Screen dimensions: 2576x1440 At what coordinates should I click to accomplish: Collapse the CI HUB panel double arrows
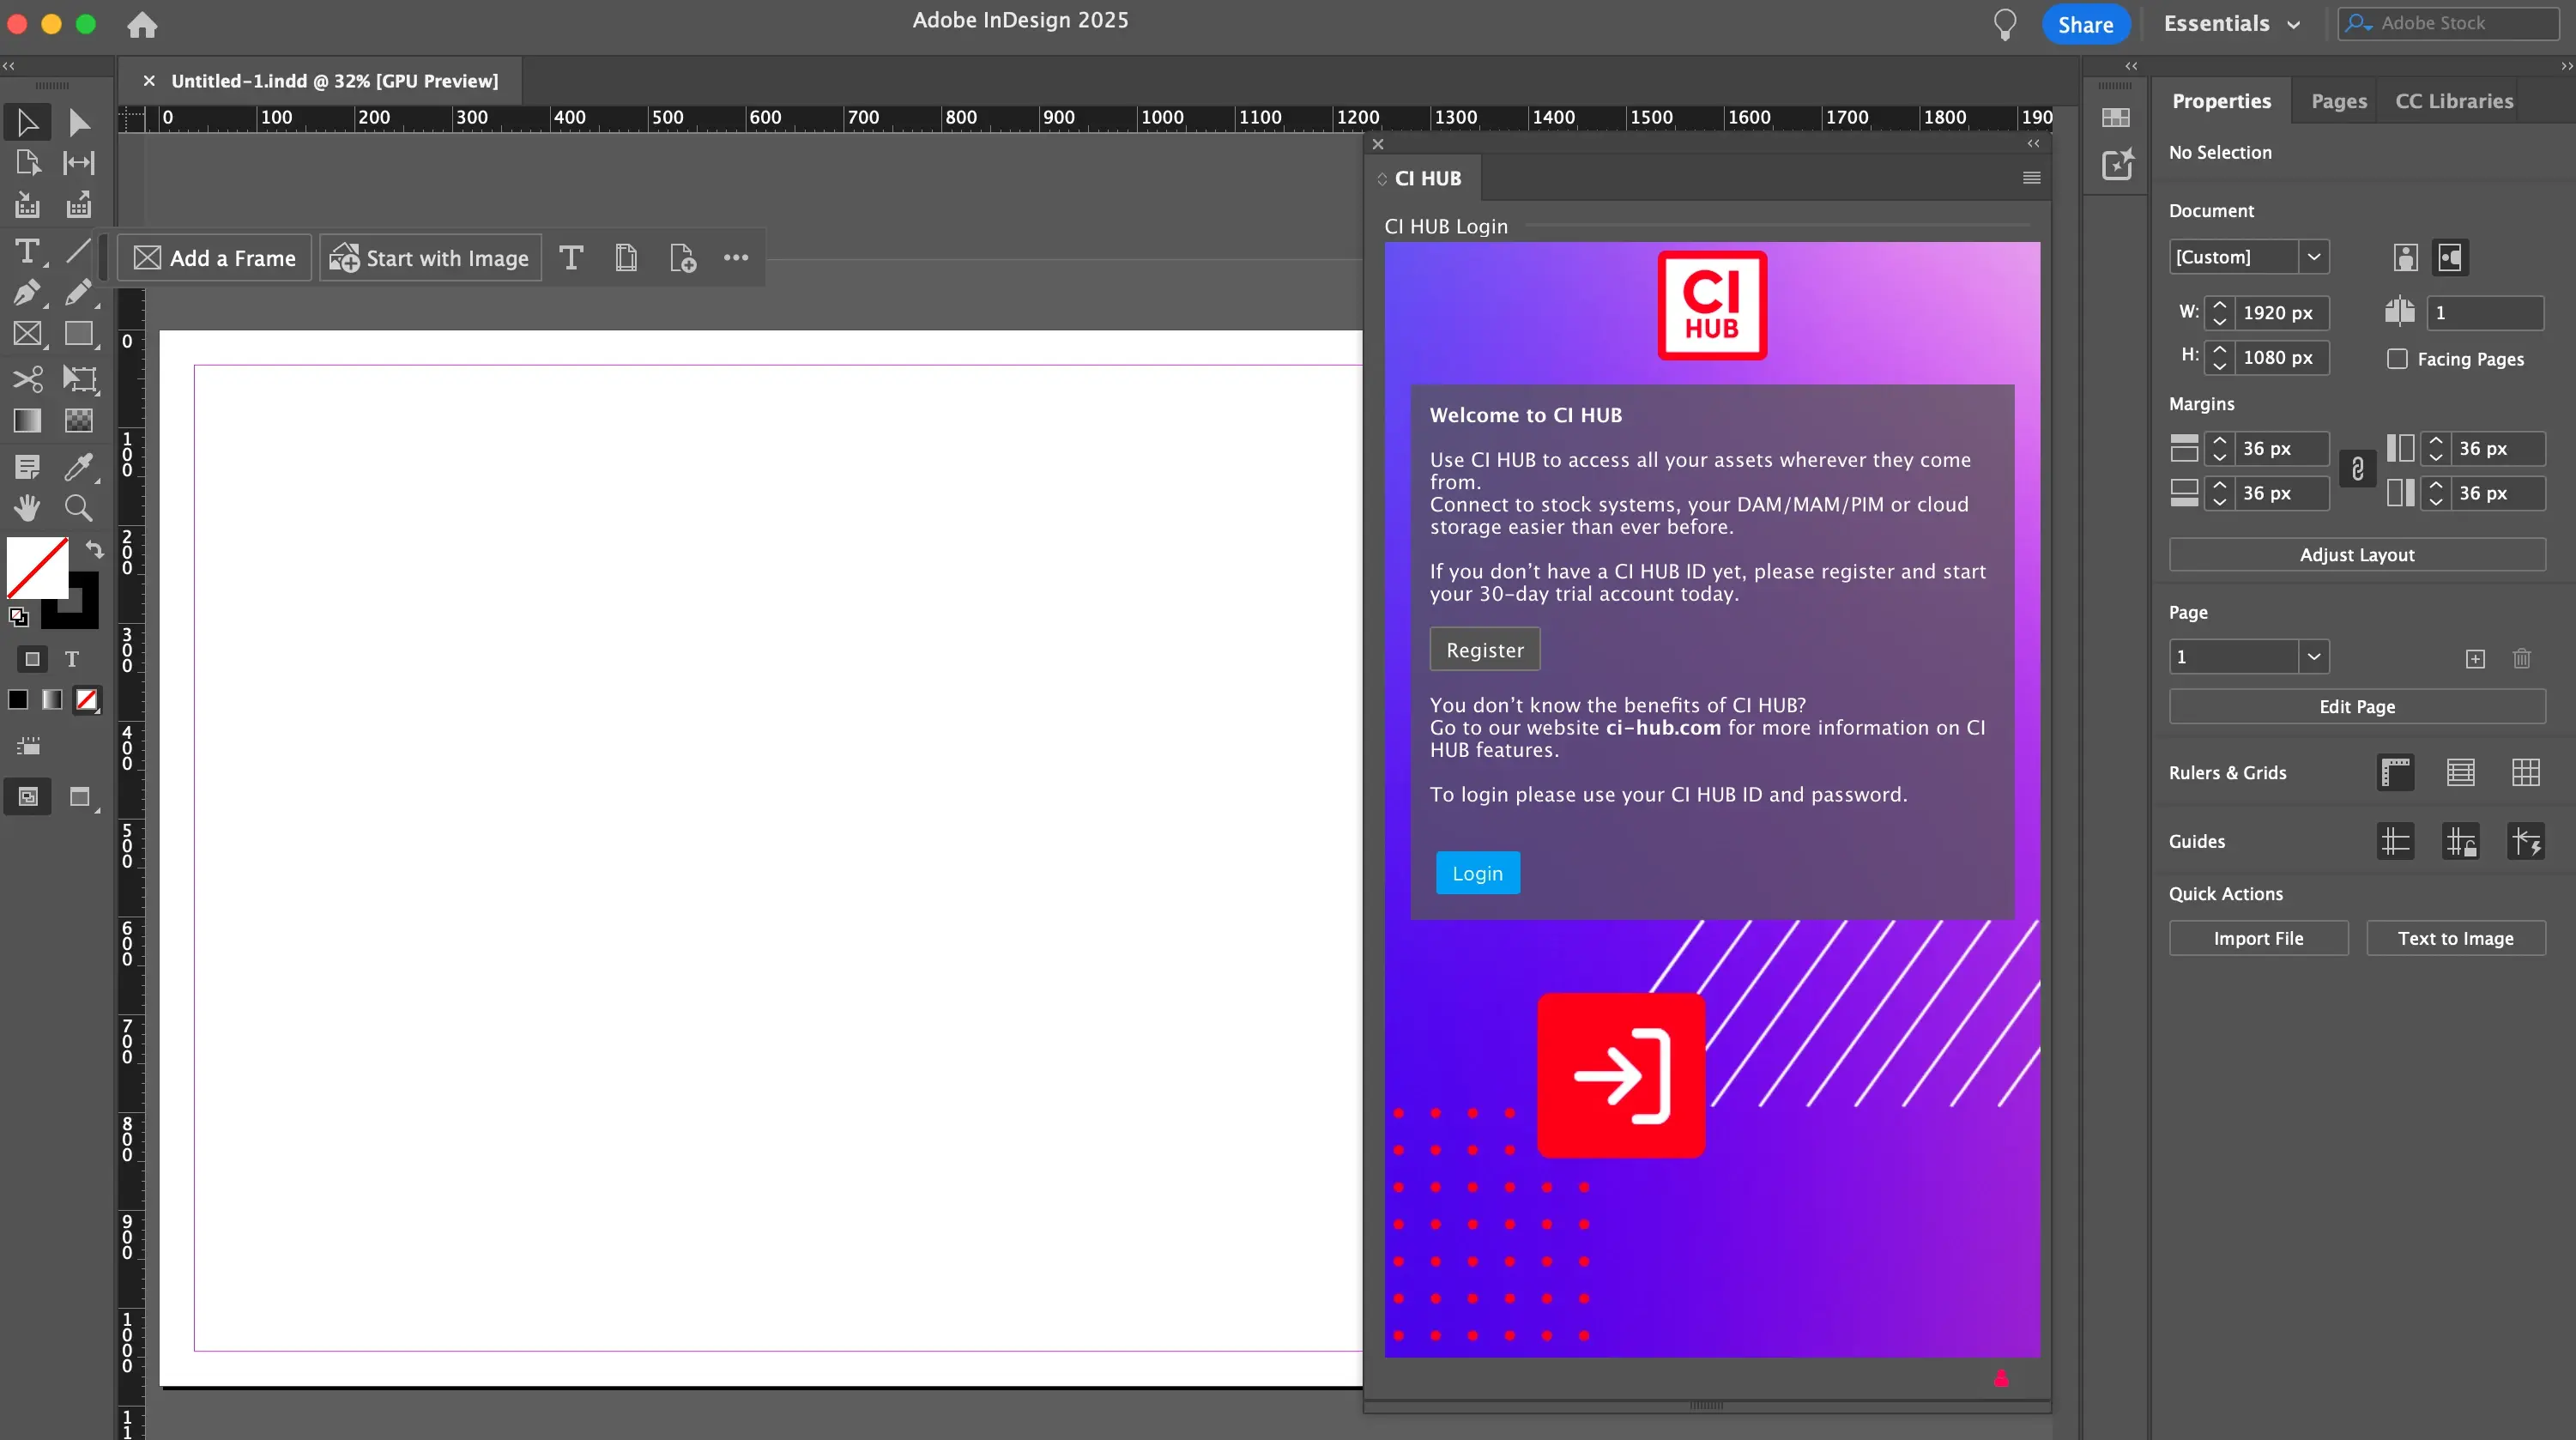(x=2033, y=144)
